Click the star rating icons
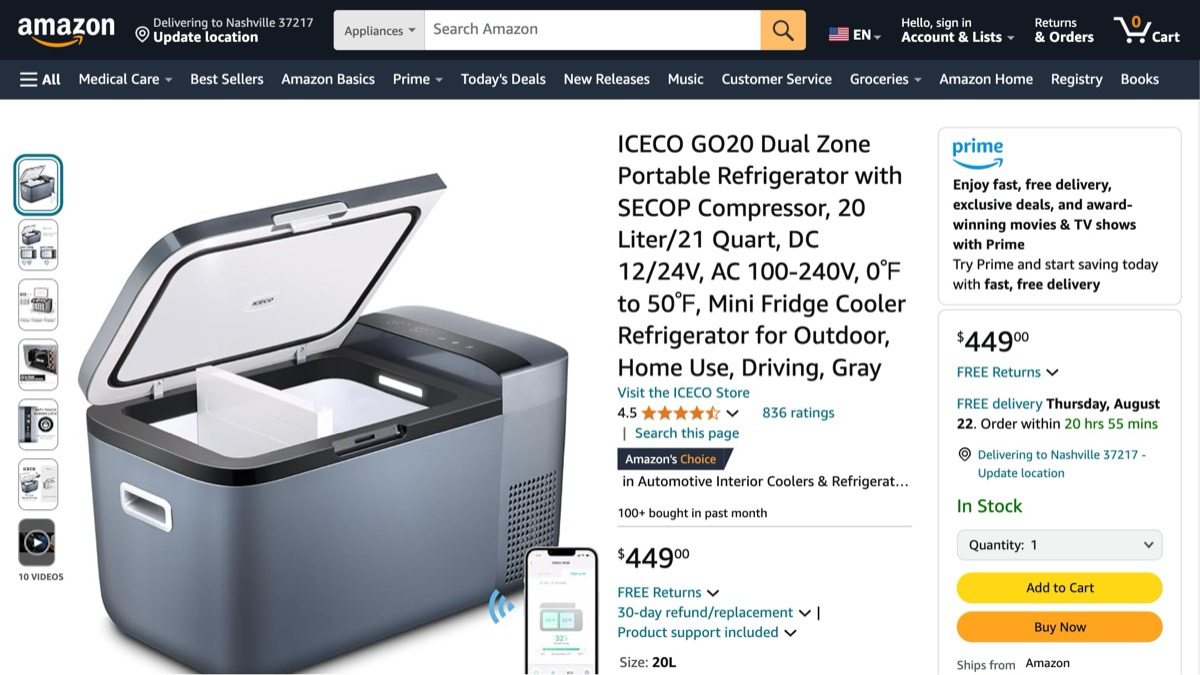The image size is (1200, 675). 680,413
